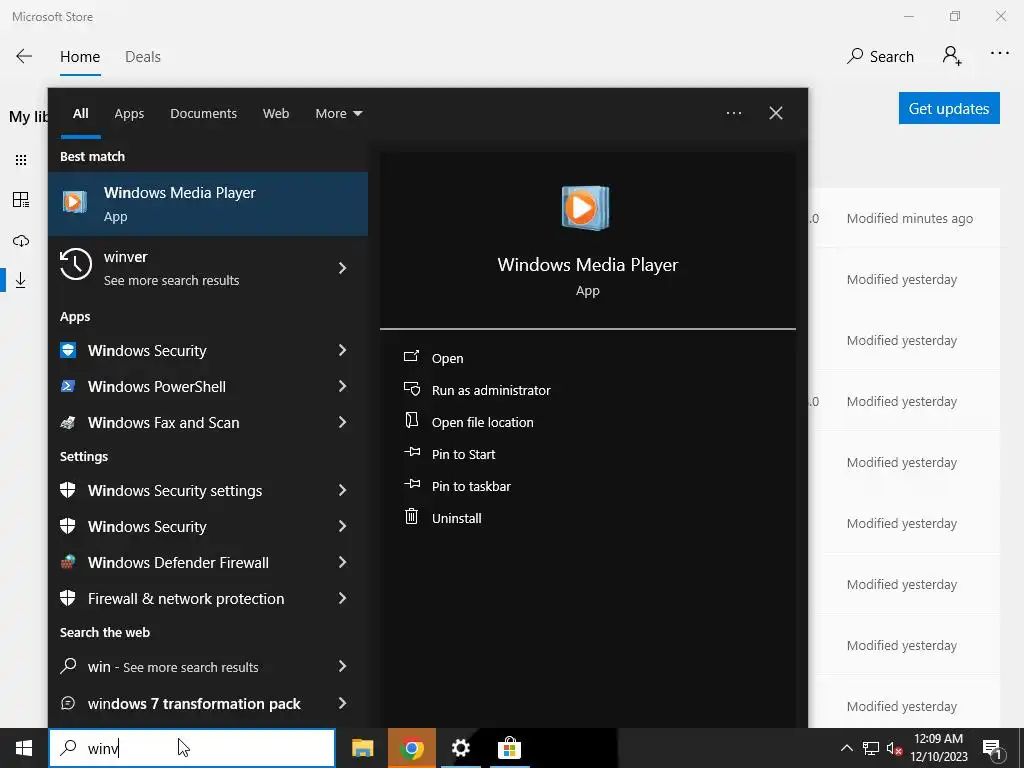Expand windows 7 transformation pack arrow
The height and width of the screenshot is (768, 1024).
click(x=342, y=703)
